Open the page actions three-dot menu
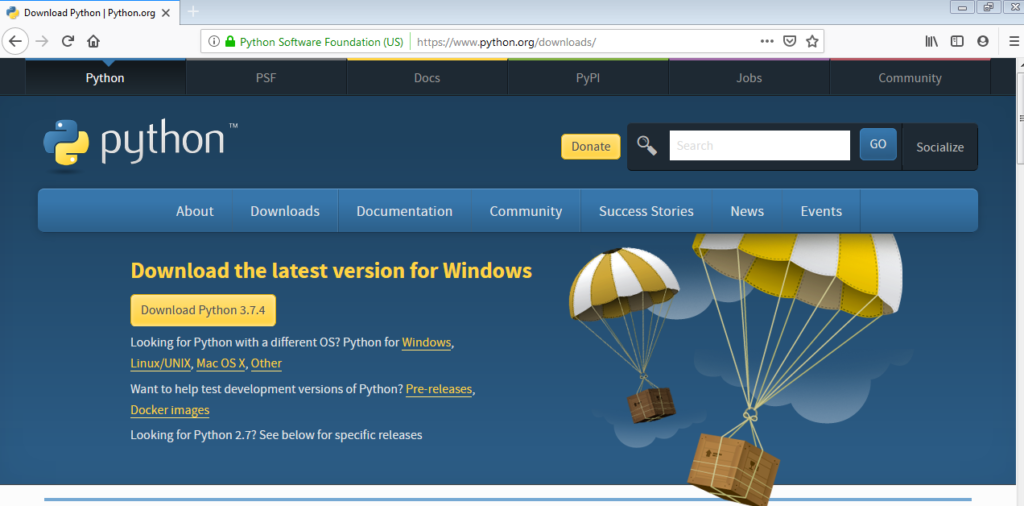The image size is (1024, 506). (767, 41)
